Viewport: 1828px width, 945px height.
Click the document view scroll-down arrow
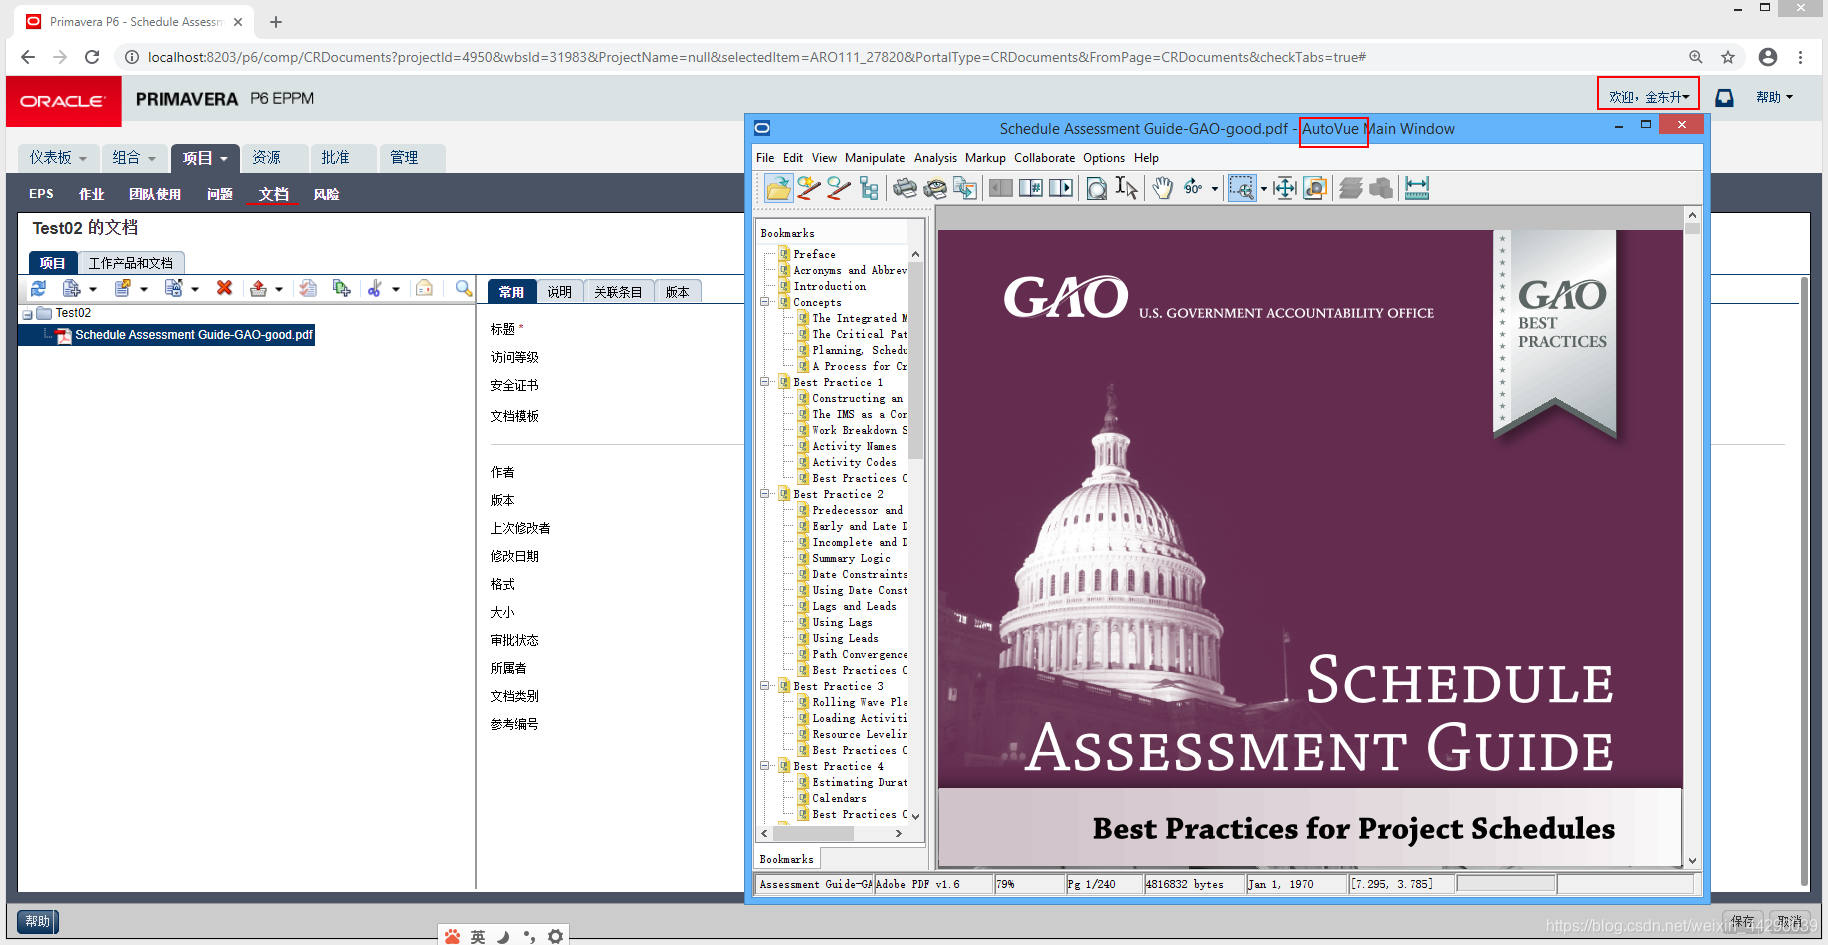pyautogui.click(x=1692, y=860)
